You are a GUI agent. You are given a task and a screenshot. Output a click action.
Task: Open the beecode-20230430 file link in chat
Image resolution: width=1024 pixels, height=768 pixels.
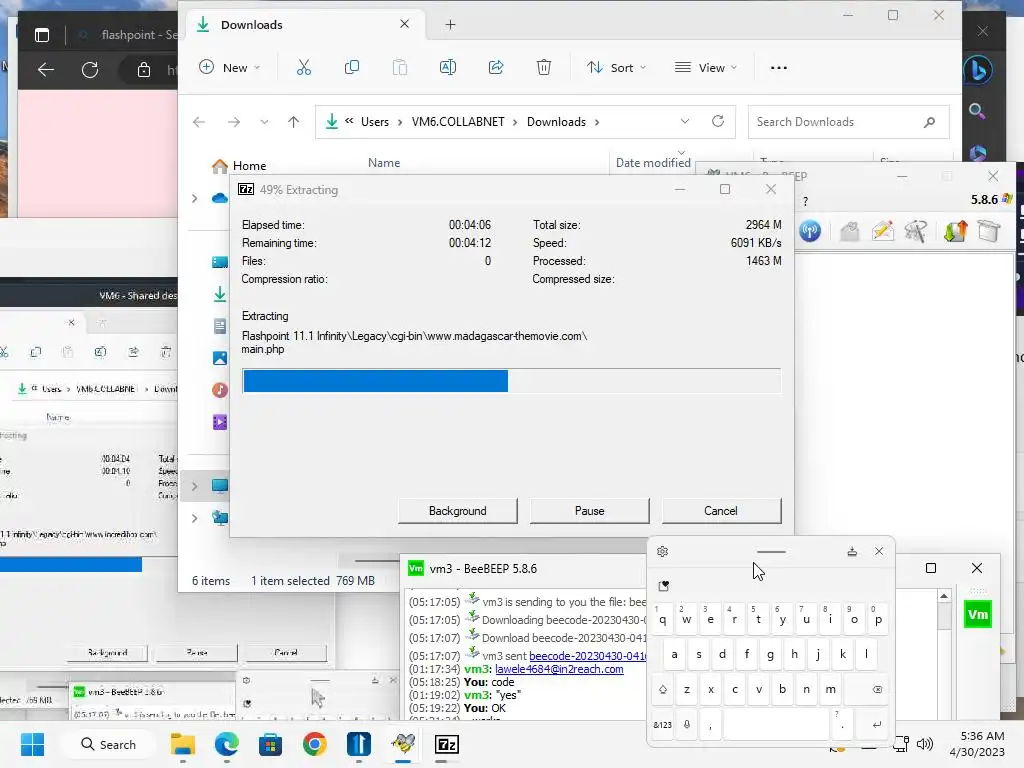(x=587, y=656)
